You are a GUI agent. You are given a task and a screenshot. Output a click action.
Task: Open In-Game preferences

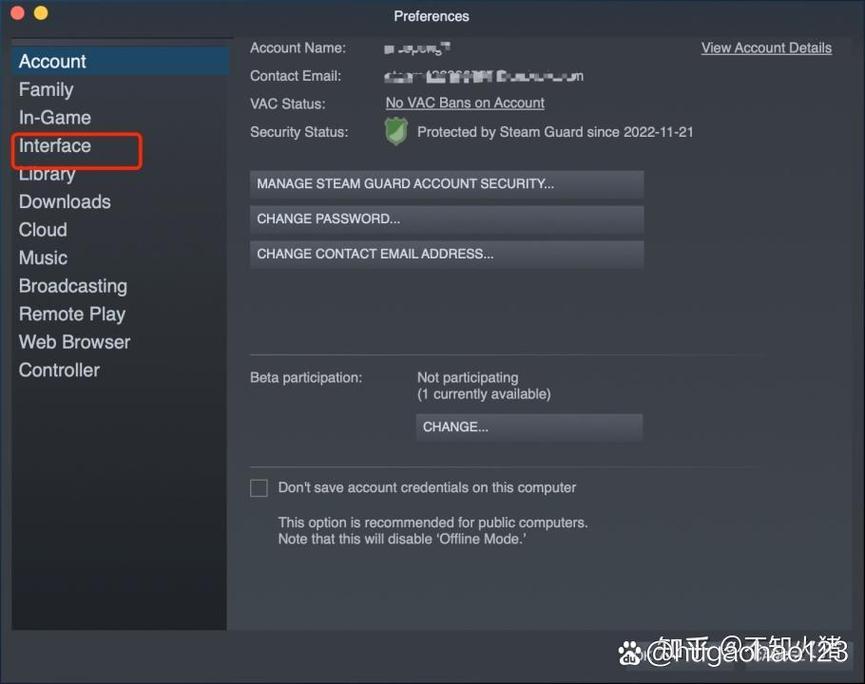(55, 117)
